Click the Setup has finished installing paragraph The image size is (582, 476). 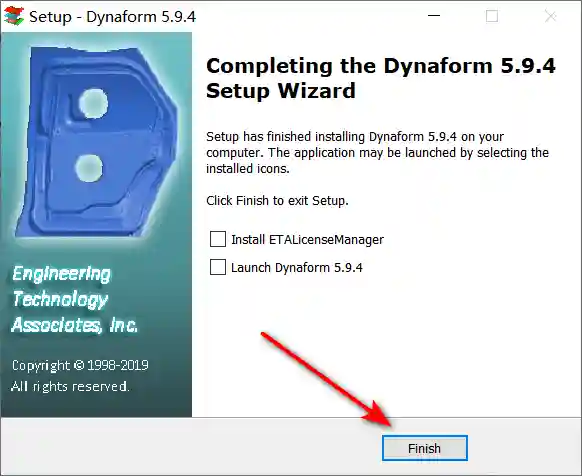click(377, 153)
